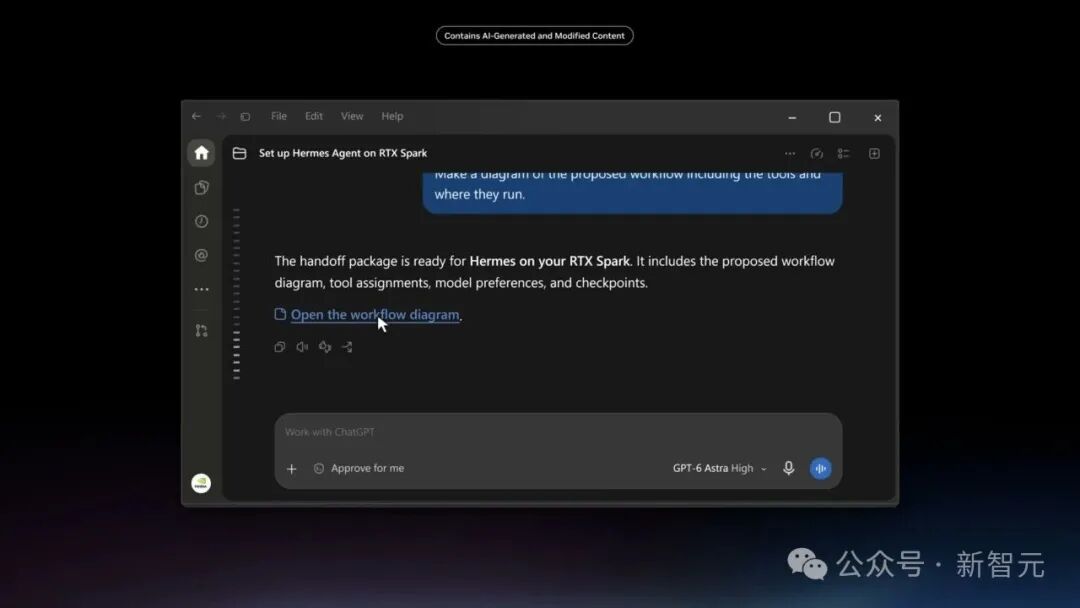Click the gauge icon in the chat header
The image size is (1080, 608).
[x=817, y=154]
